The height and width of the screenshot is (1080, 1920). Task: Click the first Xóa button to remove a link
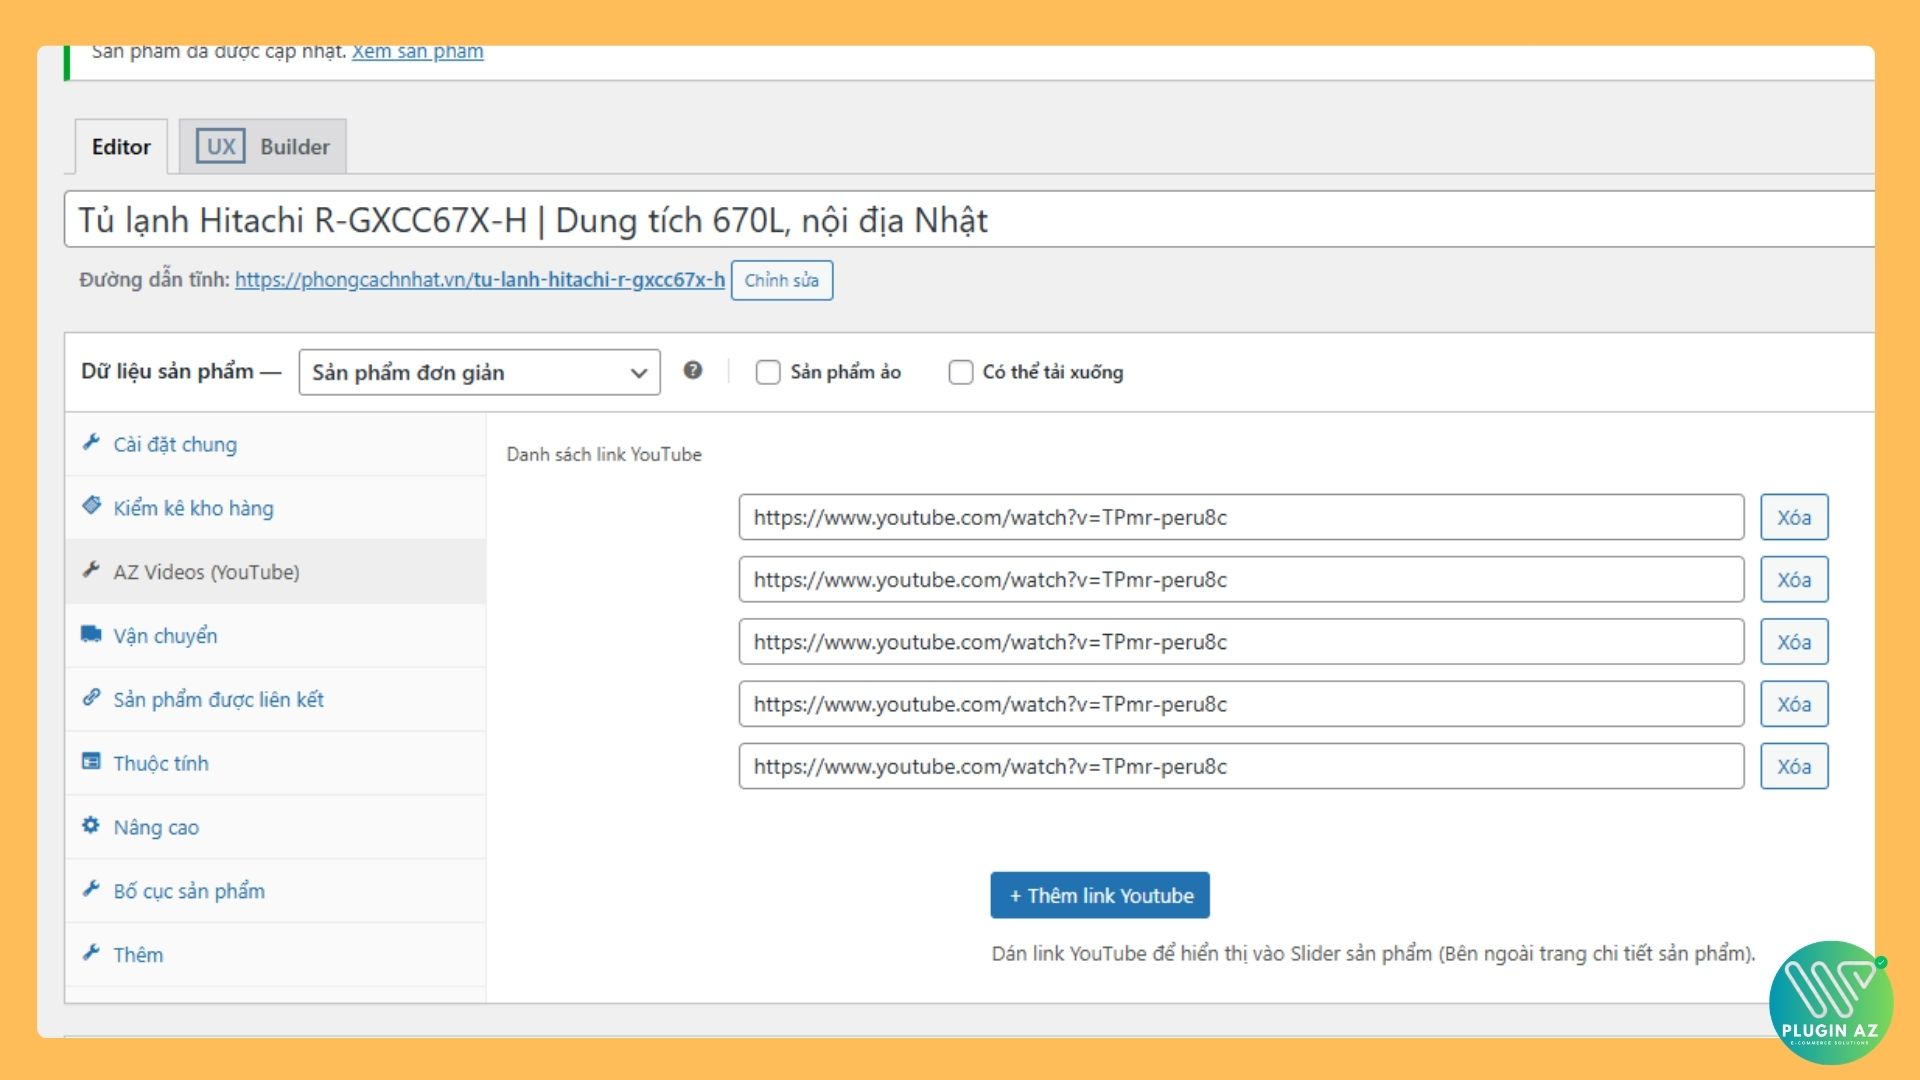(x=1794, y=517)
